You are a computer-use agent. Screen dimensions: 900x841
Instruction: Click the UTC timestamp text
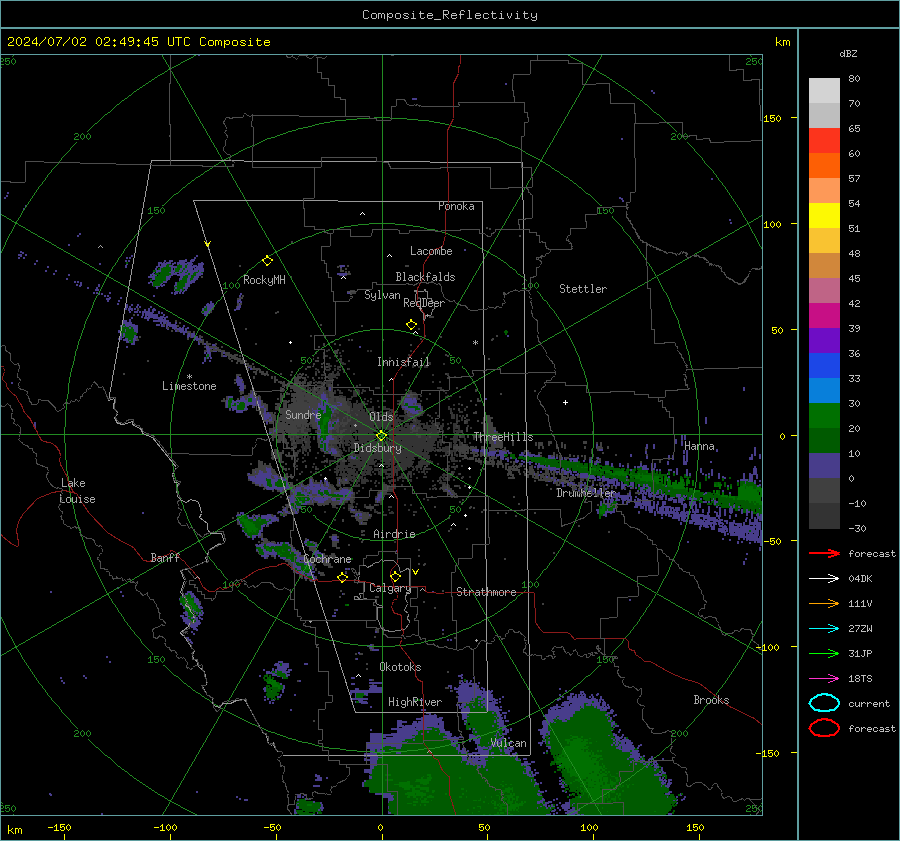139,42
